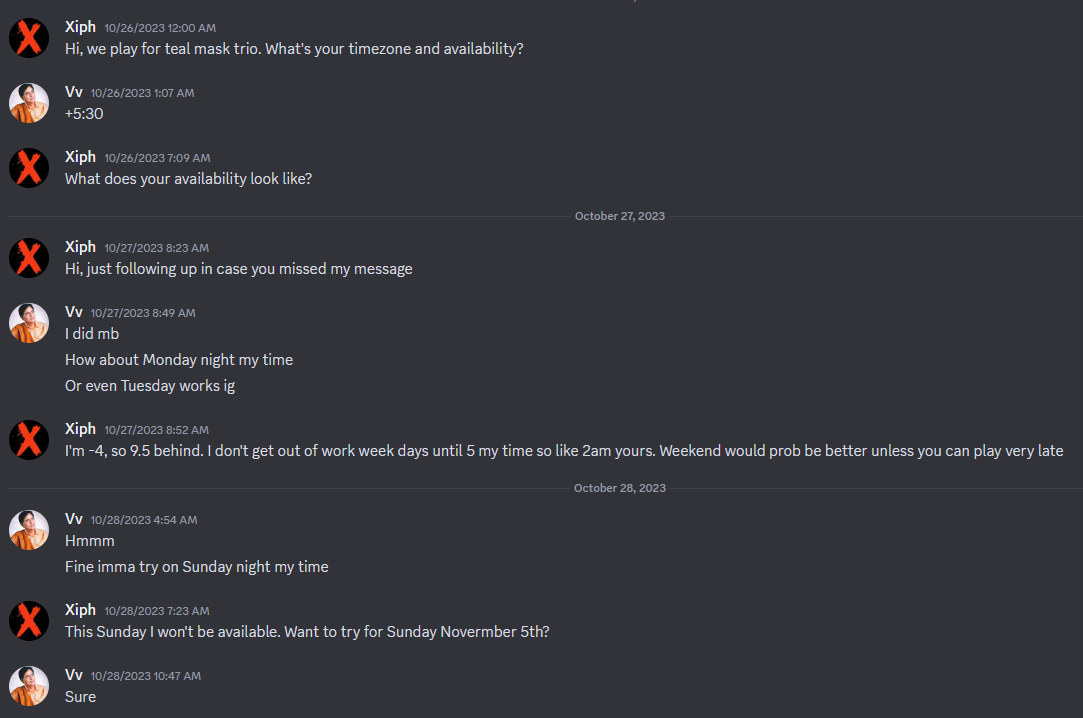This screenshot has width=1083, height=718.
Task: Select the final 'Sure' message
Action: pos(80,696)
